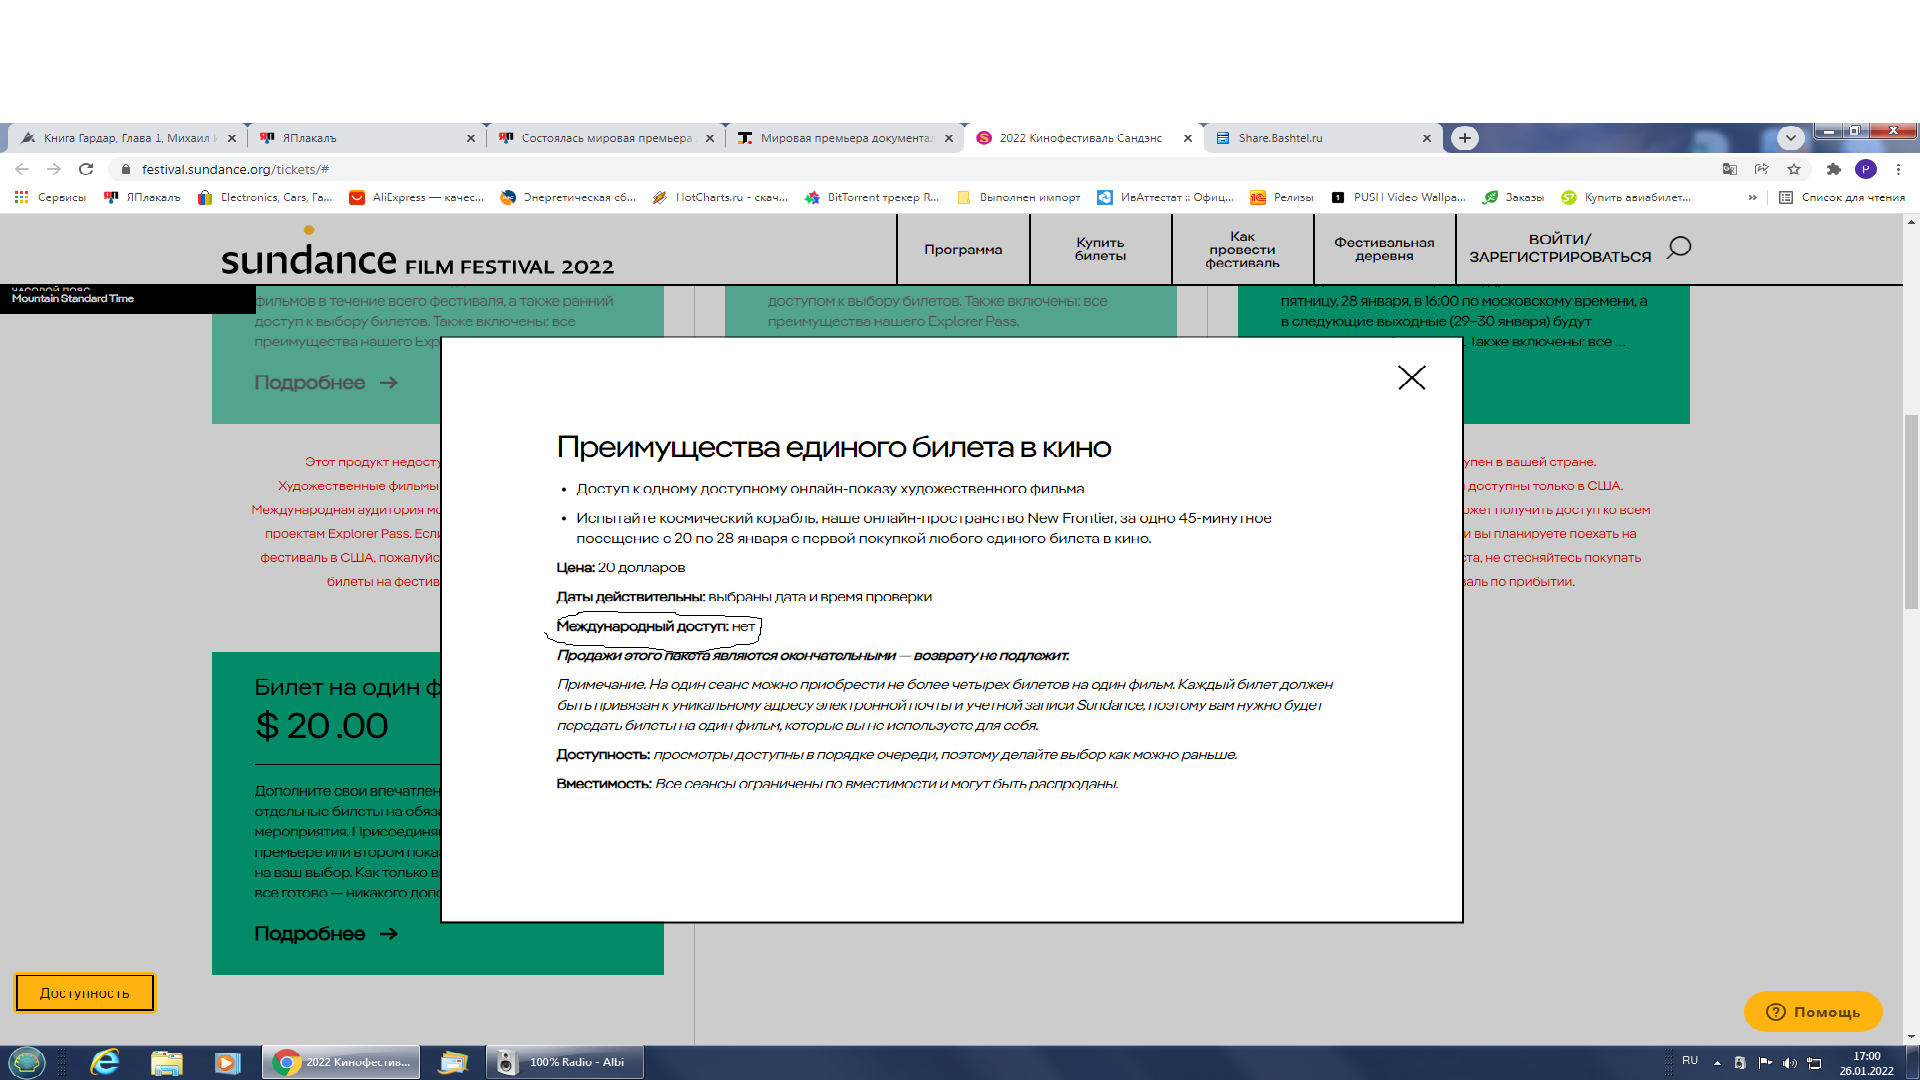Close the ЯПлакалъ tab
The width and height of the screenshot is (1920, 1080).
point(471,138)
